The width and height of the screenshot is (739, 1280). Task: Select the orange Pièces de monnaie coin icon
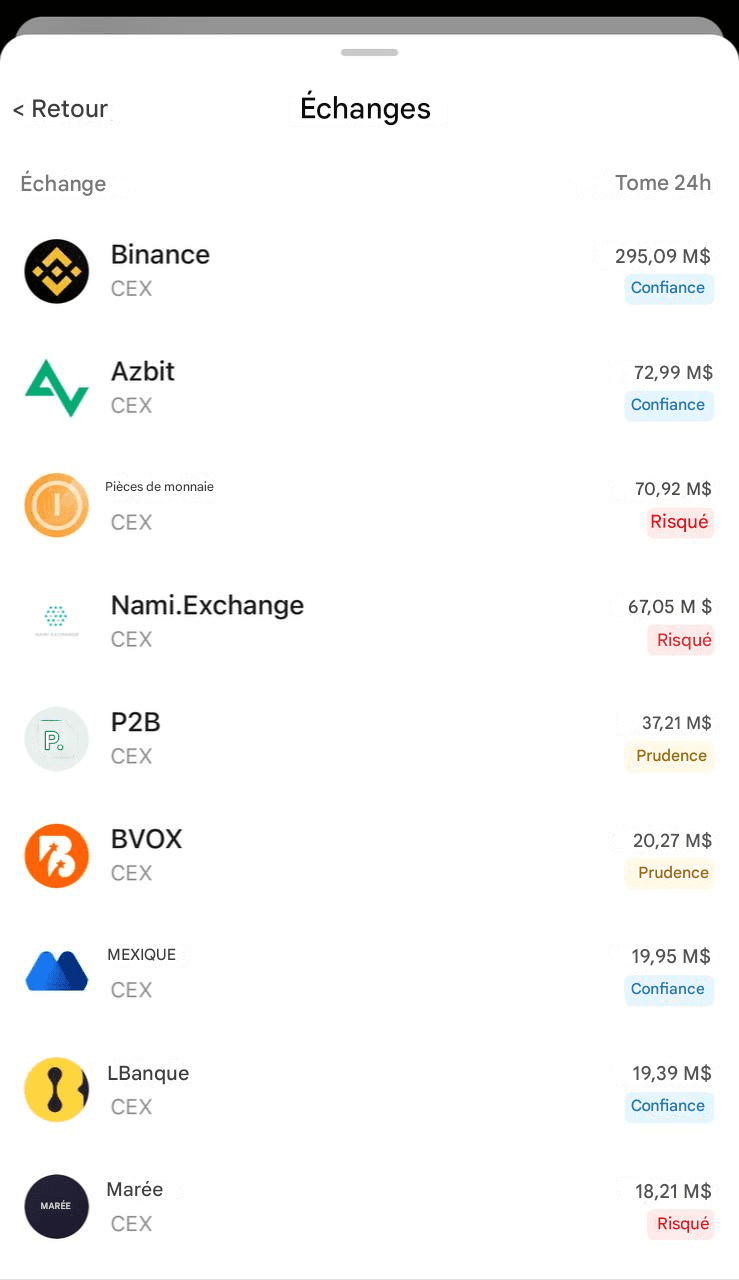[x=57, y=505]
